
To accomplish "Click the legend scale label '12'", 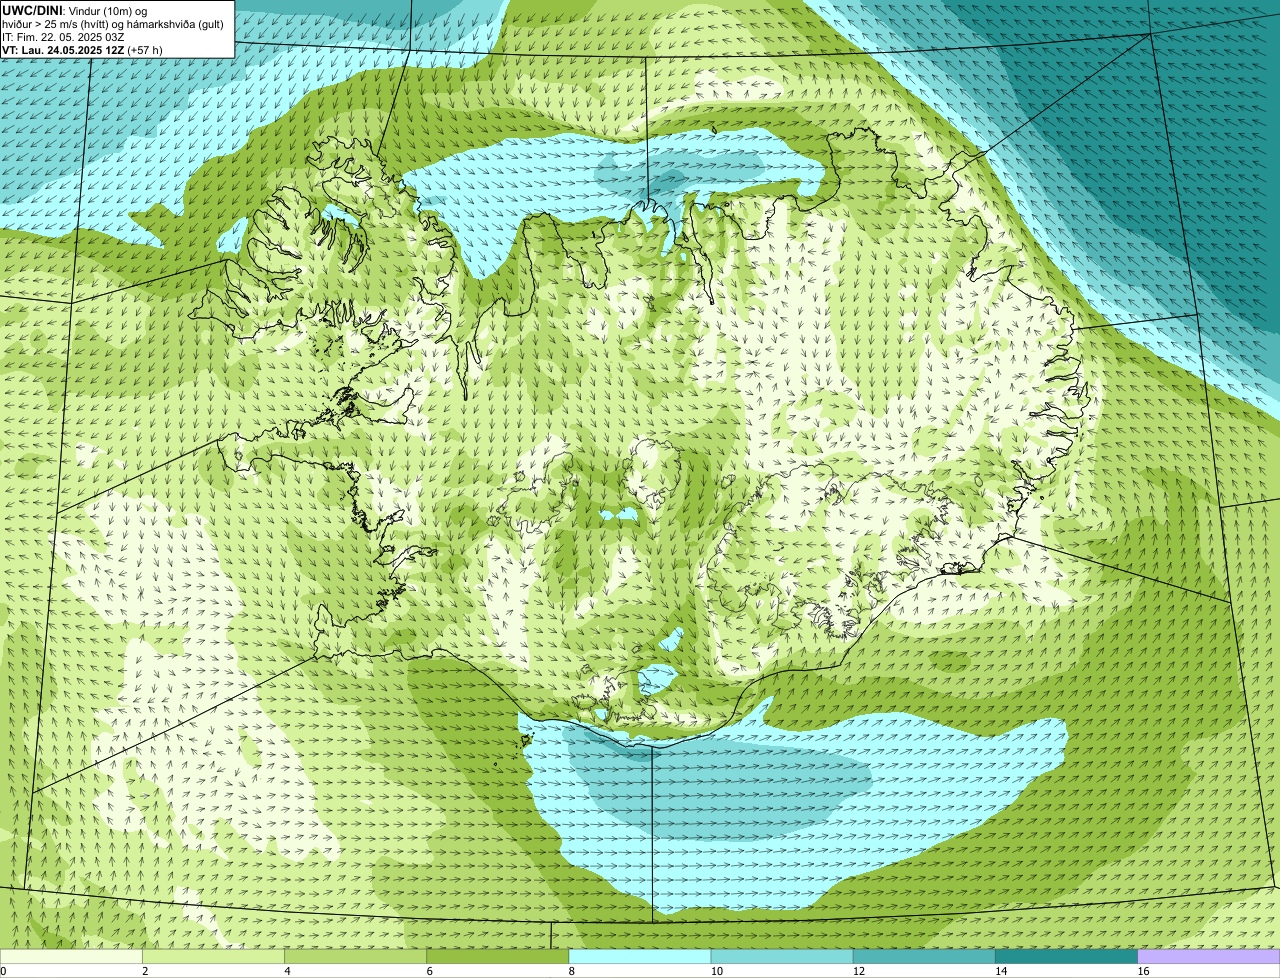I will 859,971.
